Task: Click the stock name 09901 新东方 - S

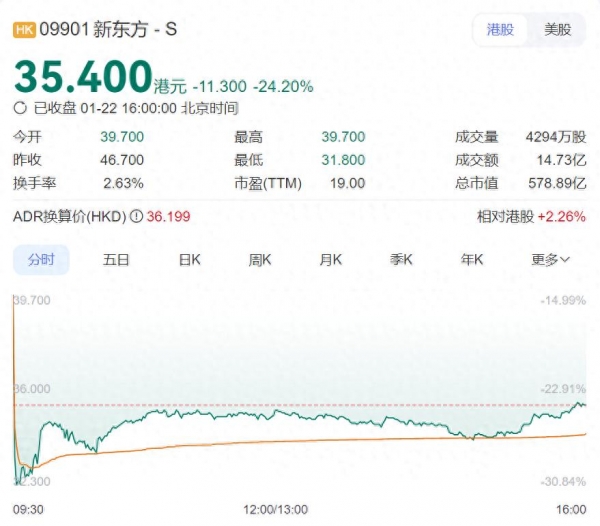Action: (x=108, y=29)
